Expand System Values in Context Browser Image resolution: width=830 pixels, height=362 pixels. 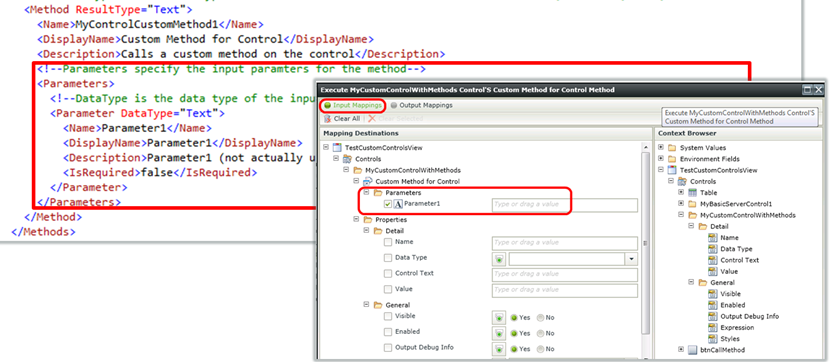pyautogui.click(x=661, y=147)
